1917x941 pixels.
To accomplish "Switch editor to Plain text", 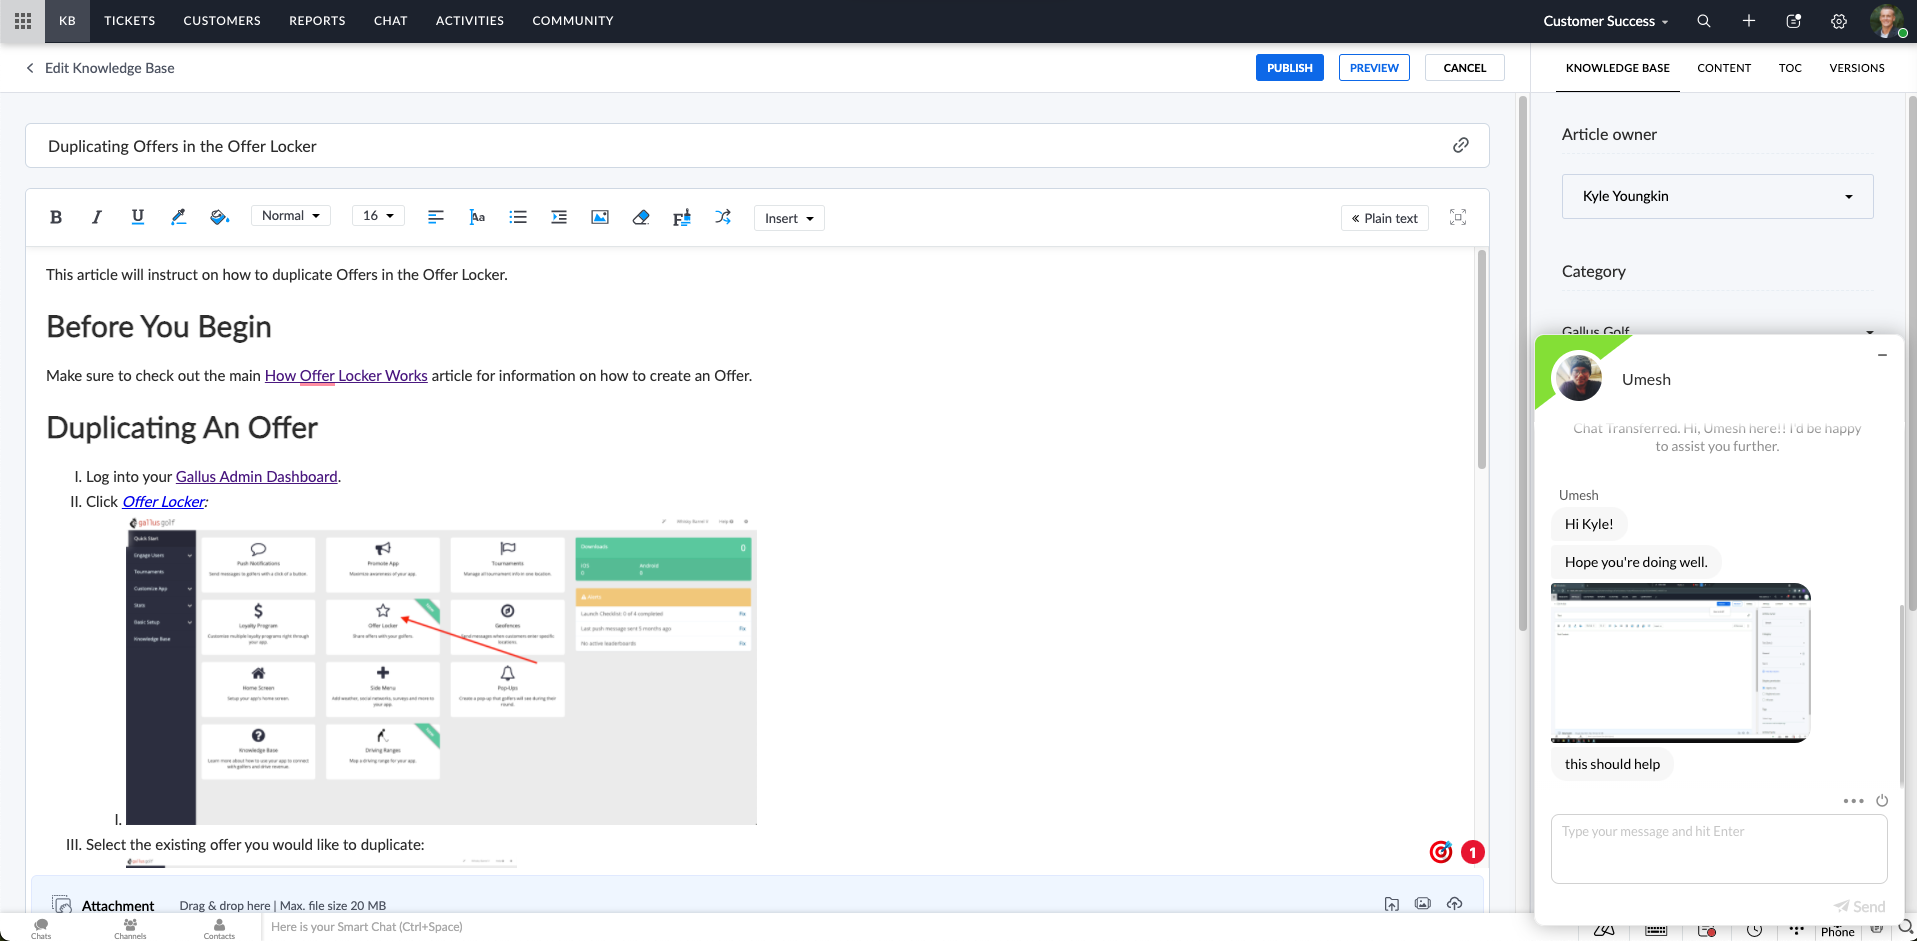I will (1385, 218).
